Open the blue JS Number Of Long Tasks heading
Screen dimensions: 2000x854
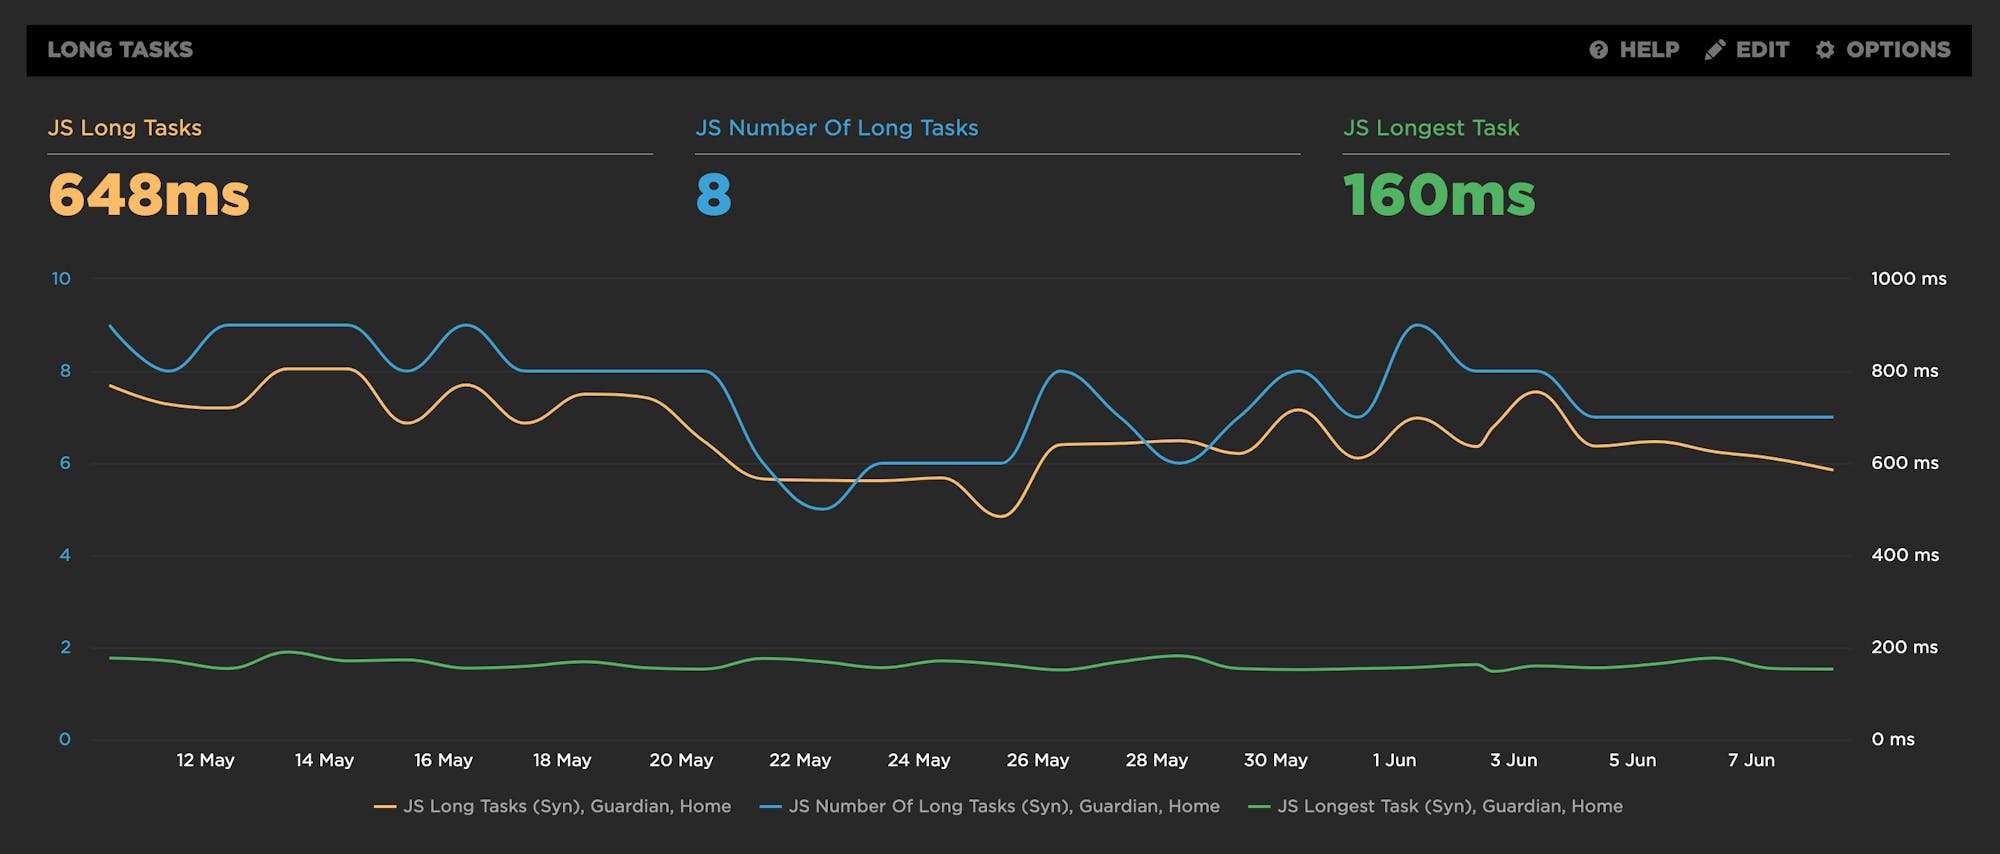[x=836, y=128]
